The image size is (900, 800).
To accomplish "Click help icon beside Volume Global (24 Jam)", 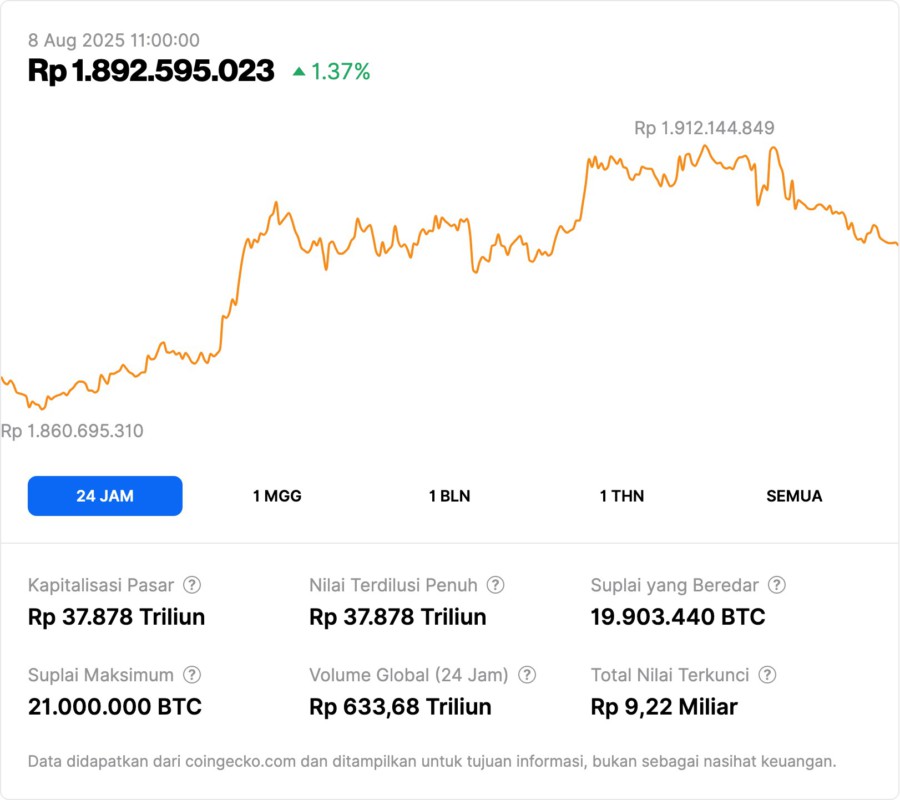I will pos(527,675).
